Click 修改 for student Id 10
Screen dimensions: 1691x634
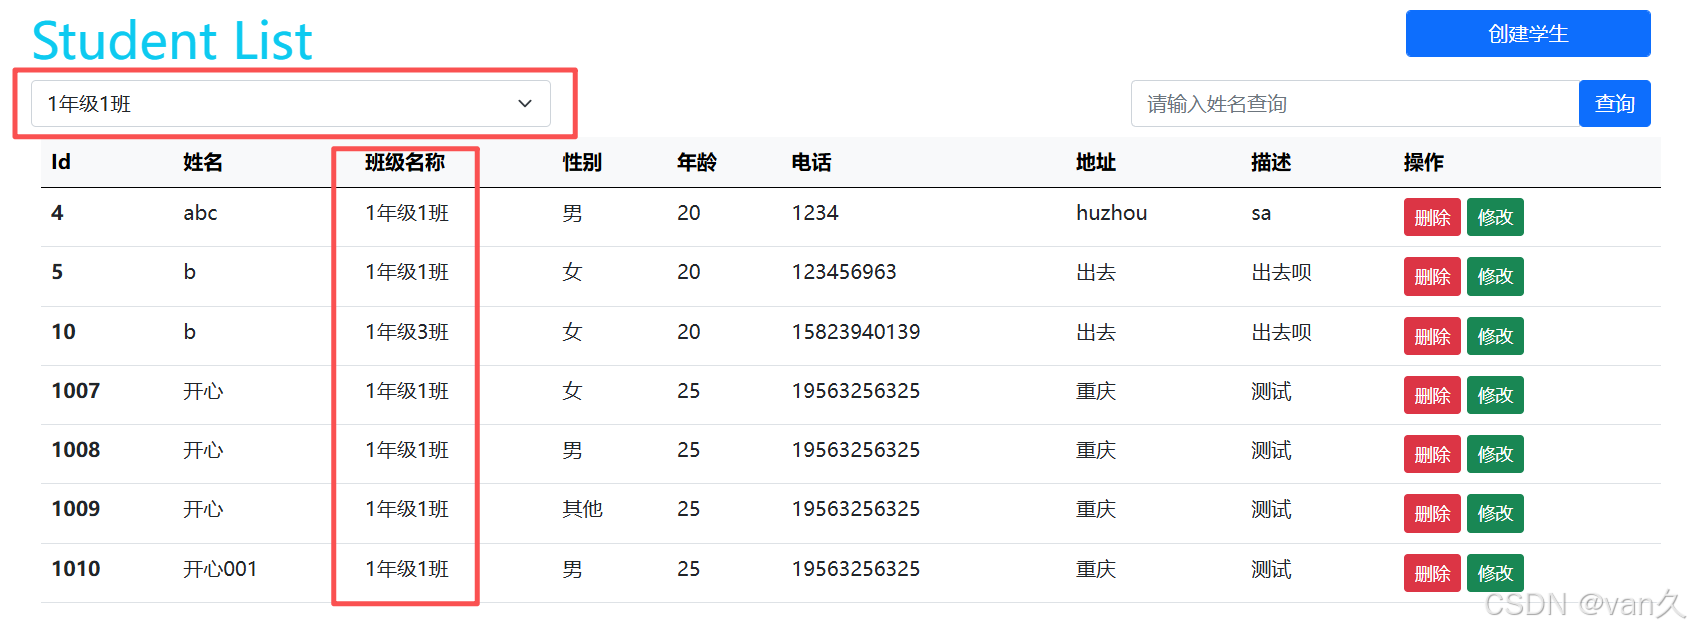(1495, 336)
